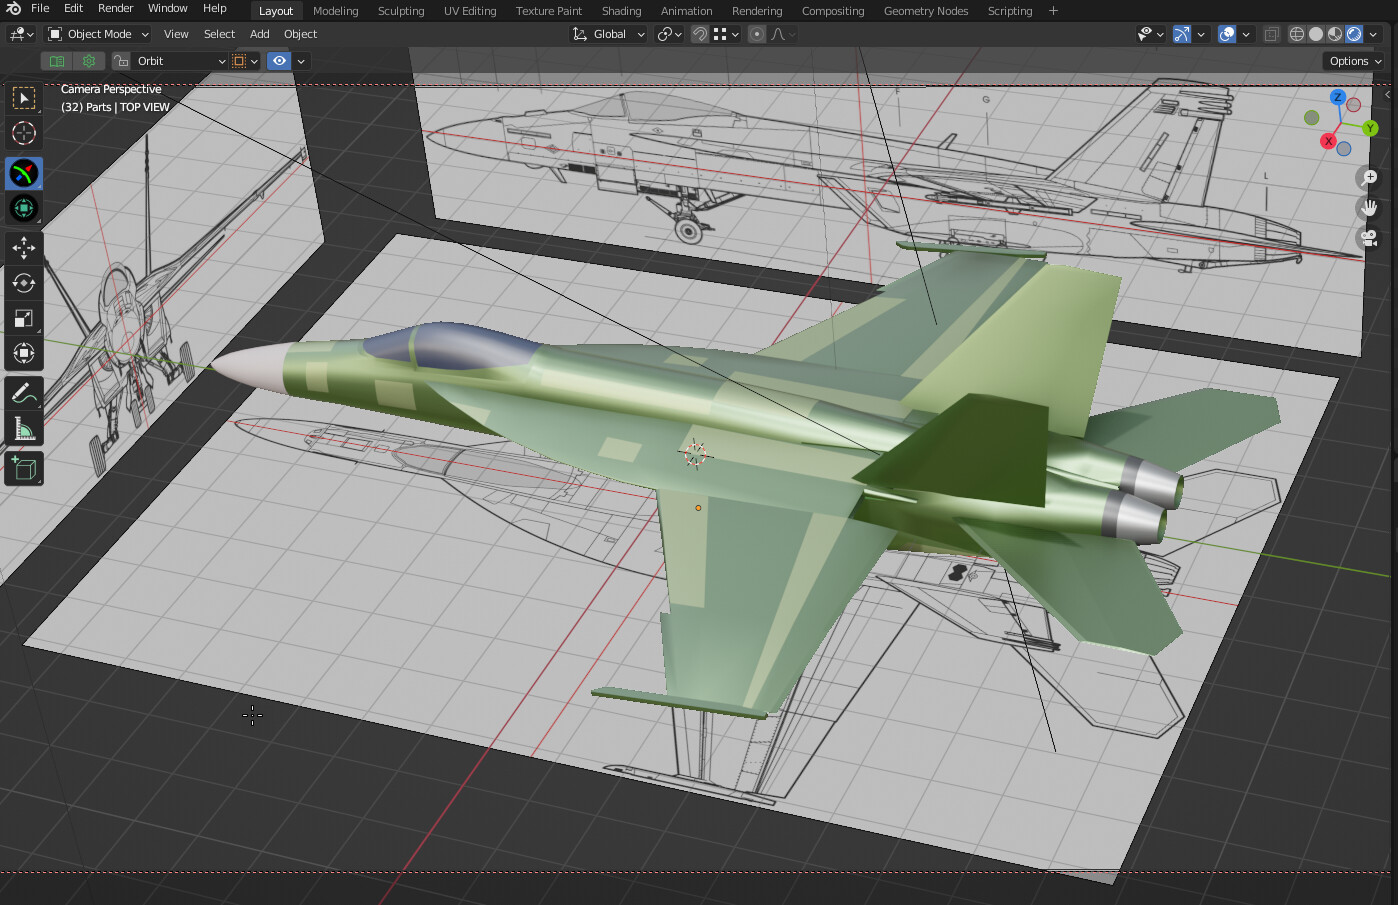1398x905 pixels.
Task: Select the Scale tool
Action: click(x=24, y=318)
